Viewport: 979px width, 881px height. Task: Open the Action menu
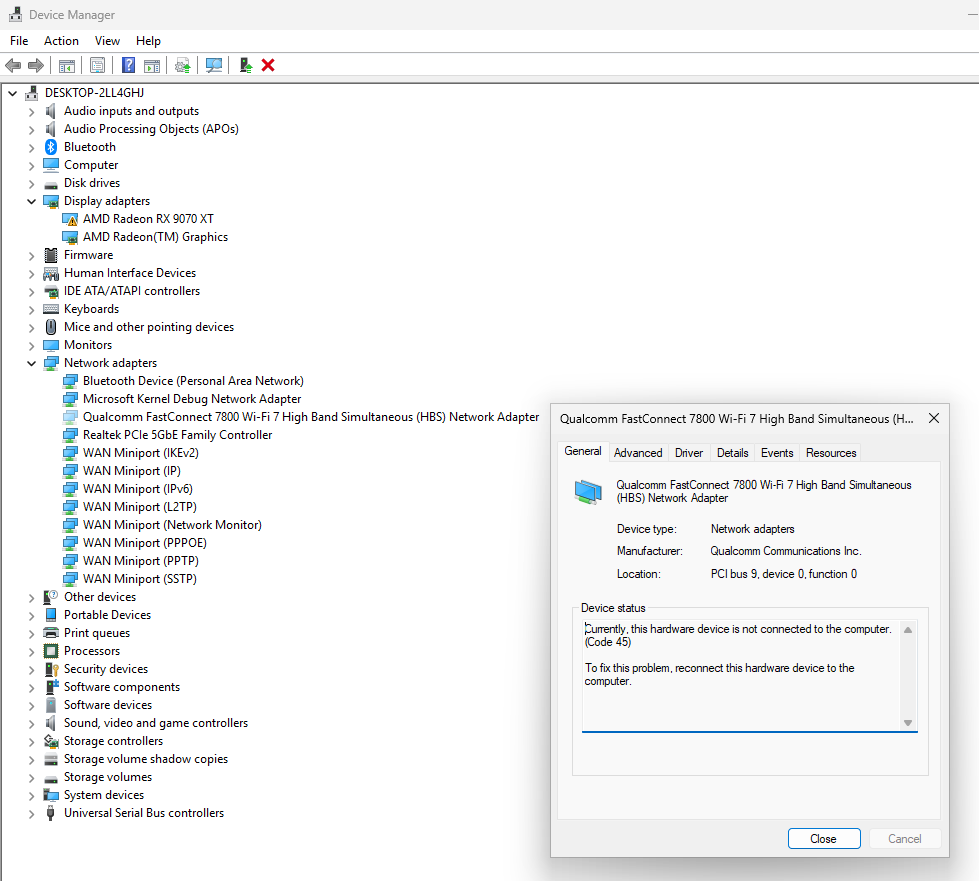point(61,41)
